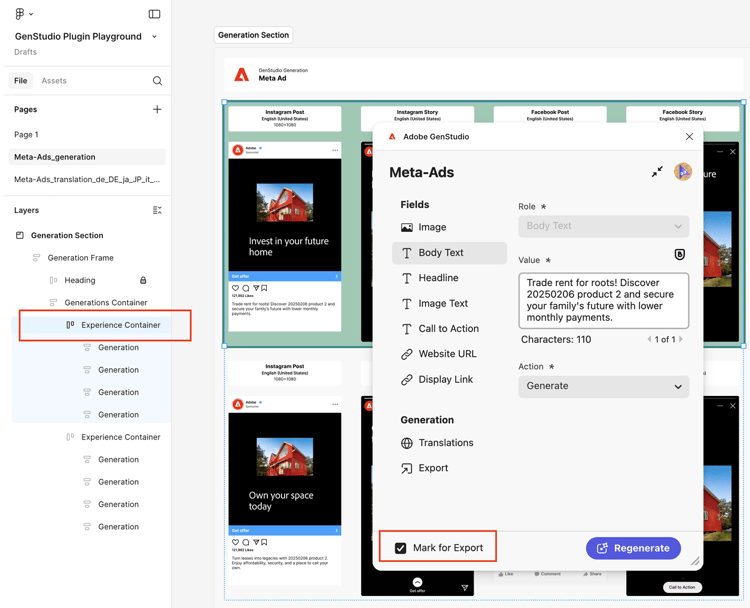750x608 pixels.
Task: Select GenStudio Plugin Playground file title
Action: click(x=78, y=36)
